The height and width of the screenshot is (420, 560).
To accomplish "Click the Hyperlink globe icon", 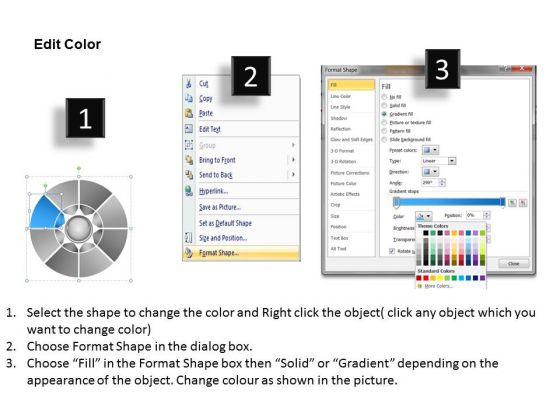I will tap(189, 191).
